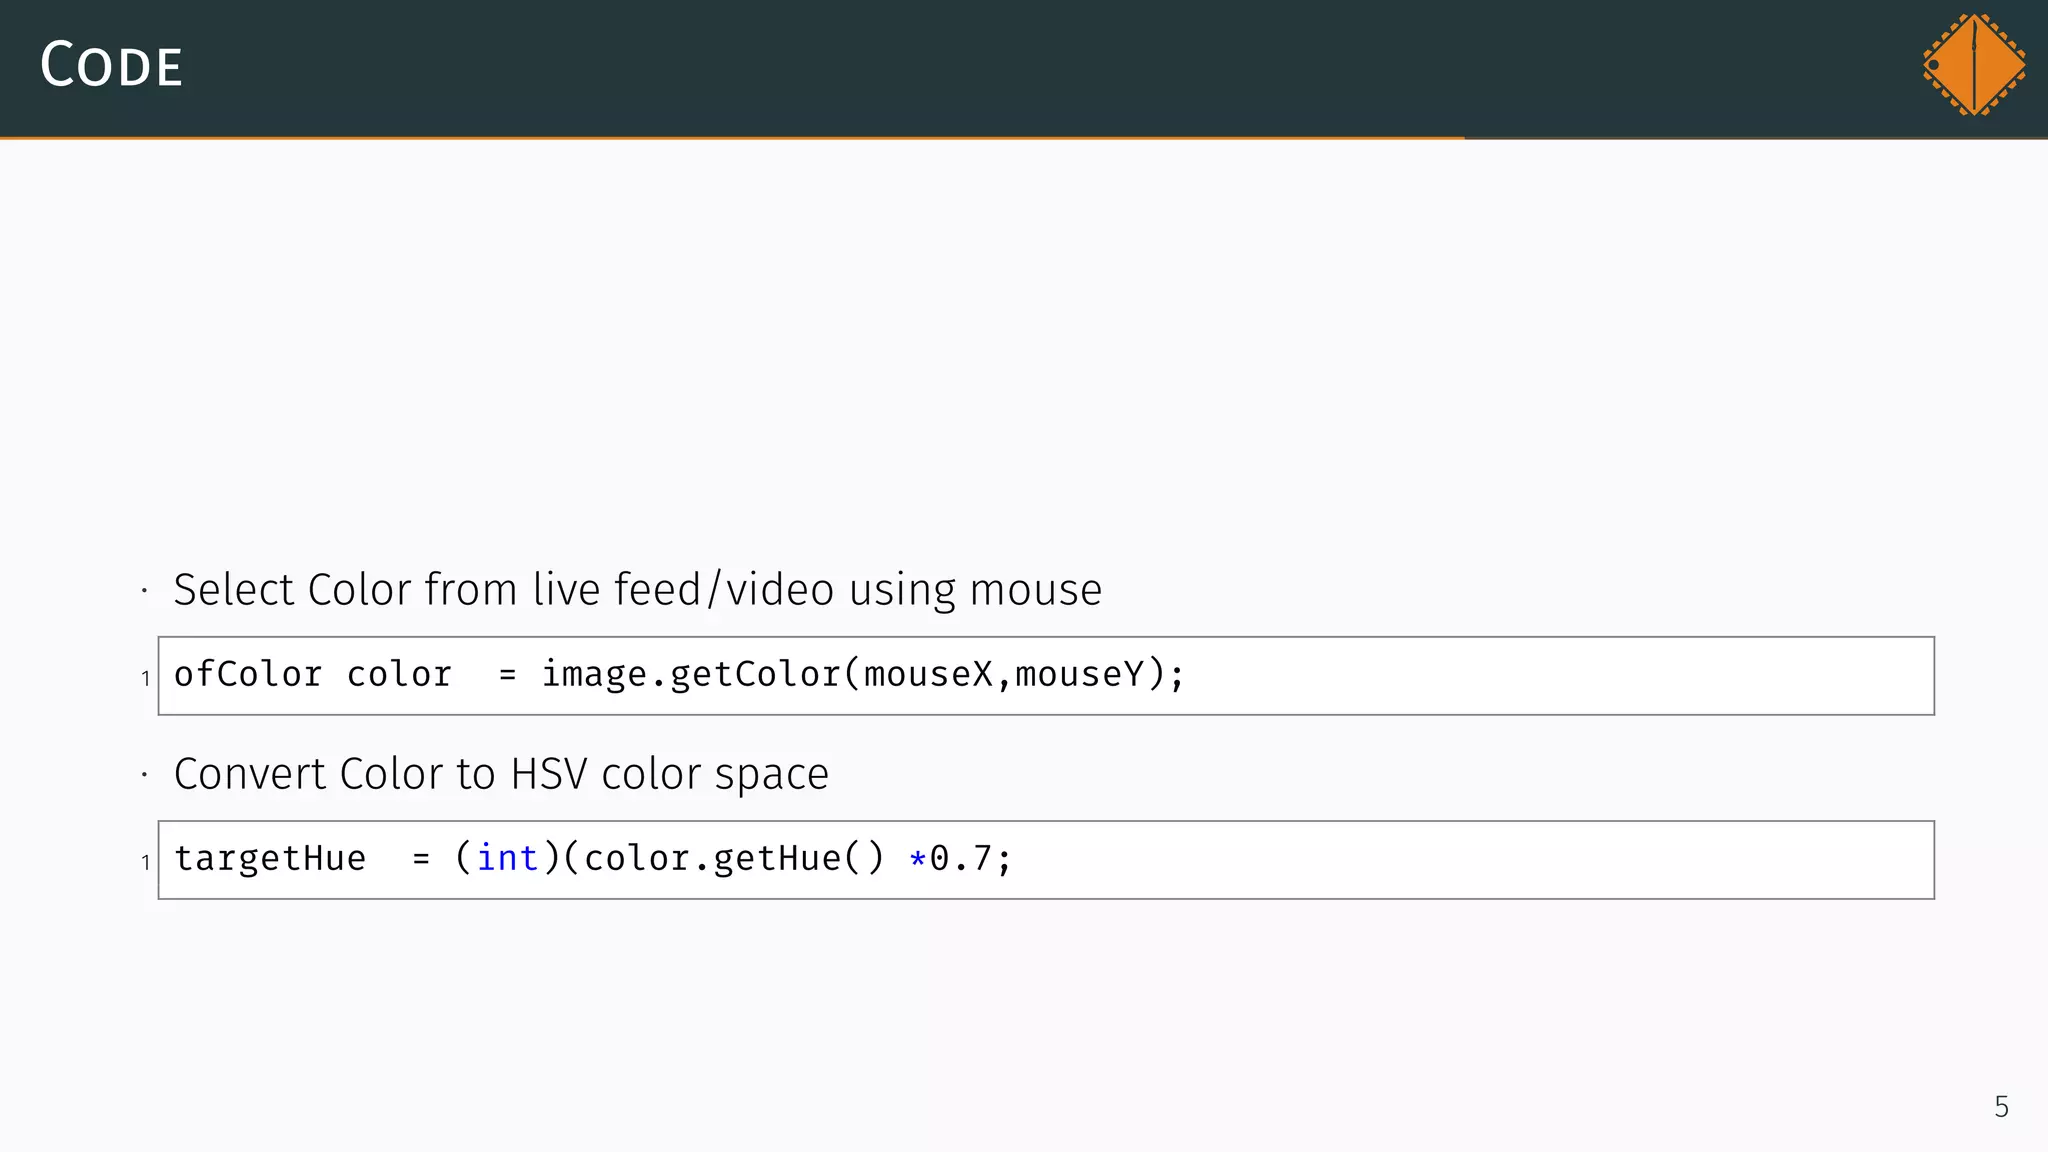Click "Convert Color to HSV color space" text
The width and height of the screenshot is (2048, 1152).
pos(501,774)
